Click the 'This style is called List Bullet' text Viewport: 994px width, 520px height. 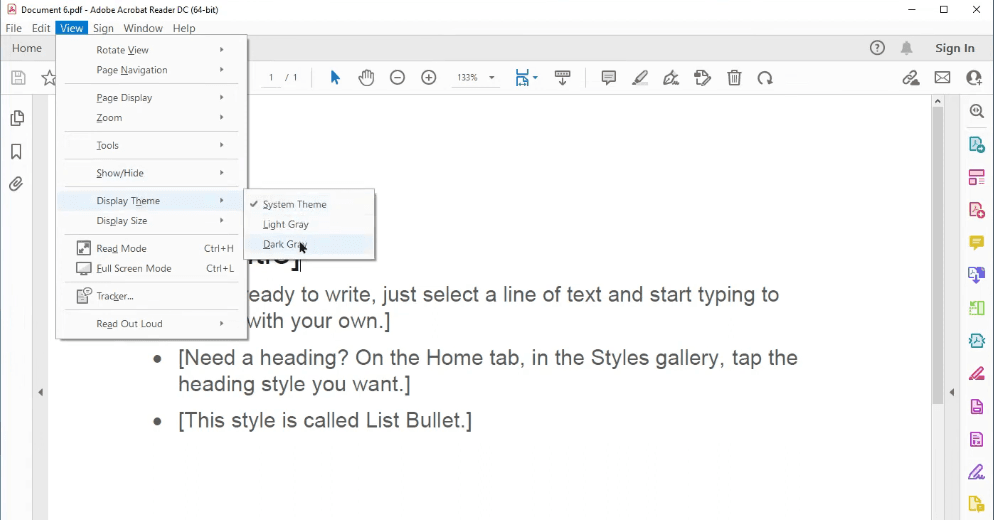325,420
